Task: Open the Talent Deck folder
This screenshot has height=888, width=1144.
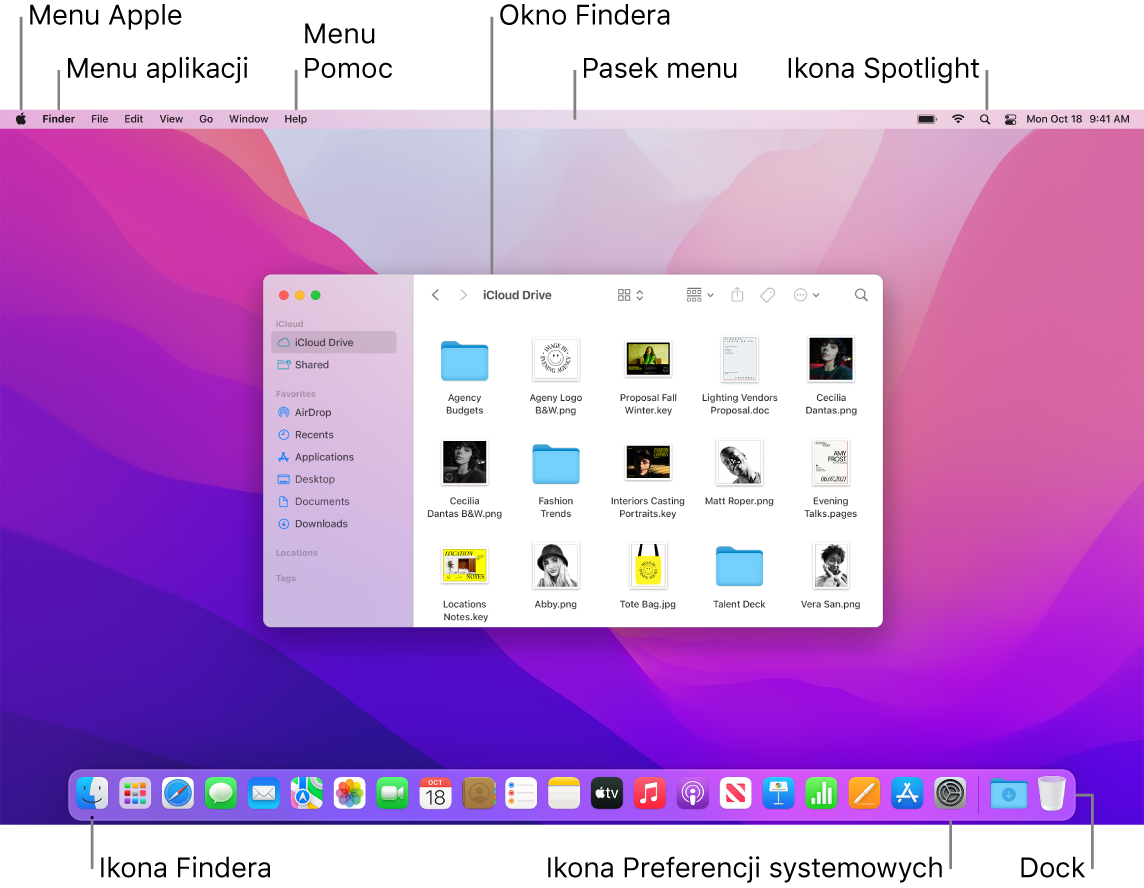Action: [739, 565]
